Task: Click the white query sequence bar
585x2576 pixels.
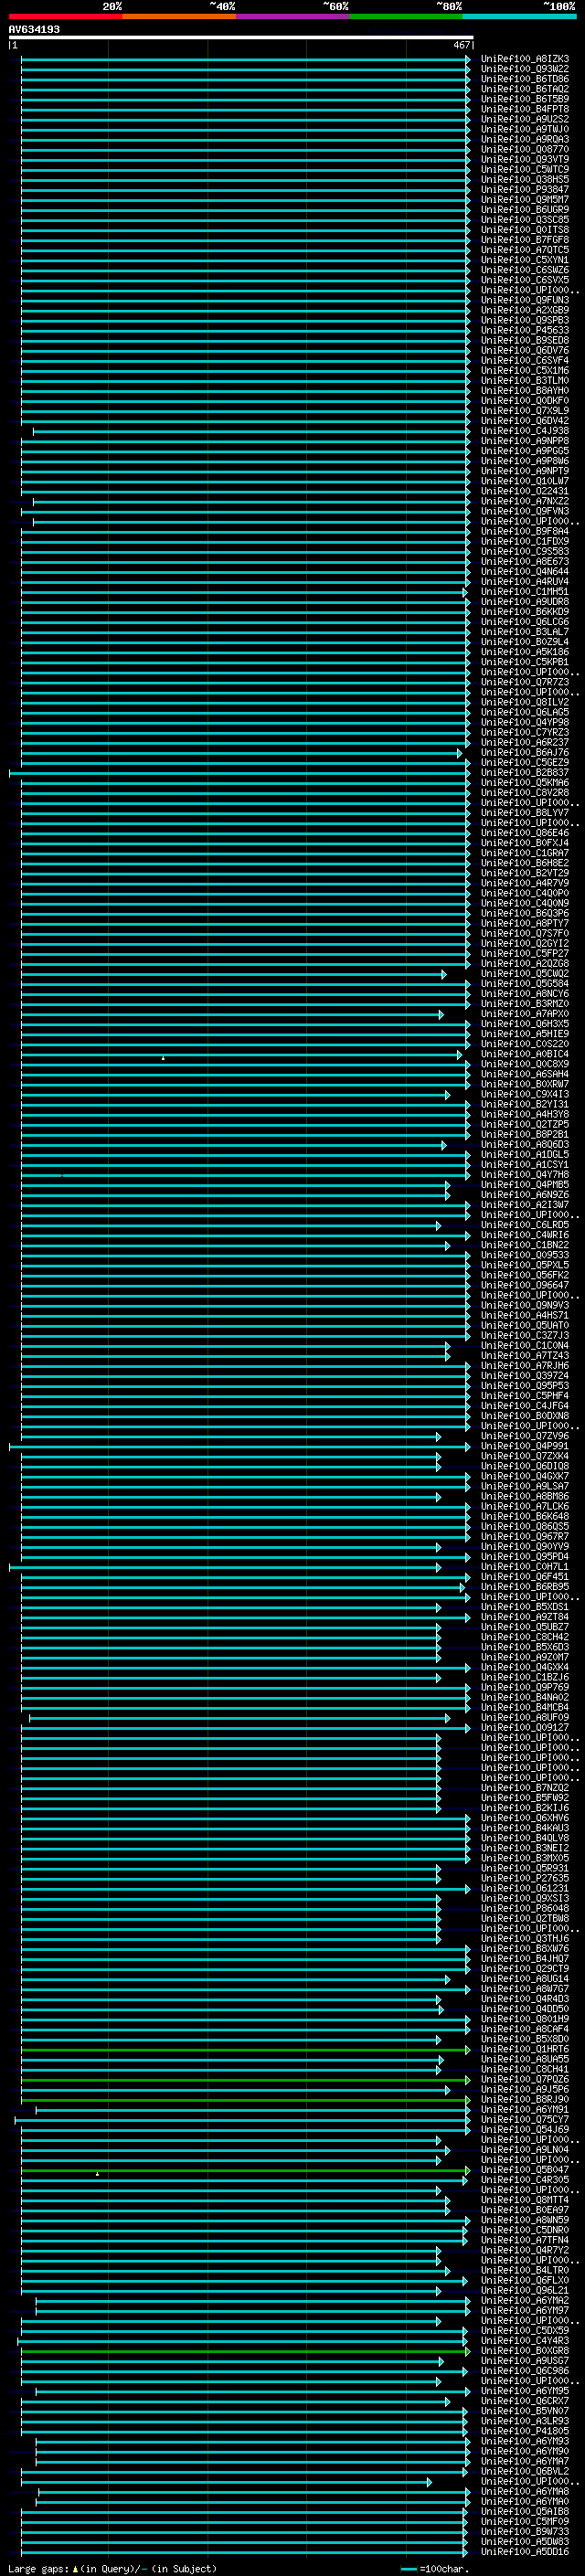Action: tap(240, 37)
